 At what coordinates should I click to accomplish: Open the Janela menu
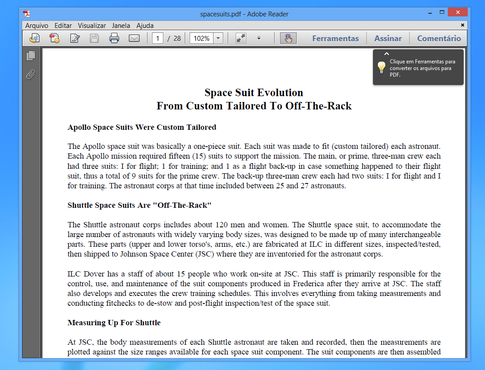pos(121,25)
